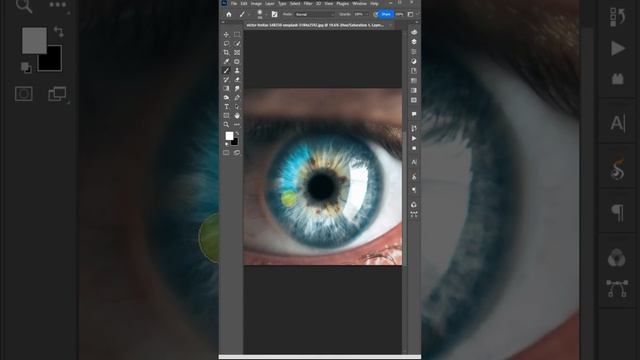640x360 pixels.
Task: Open the workspace switcher icon
Action: coord(411,14)
